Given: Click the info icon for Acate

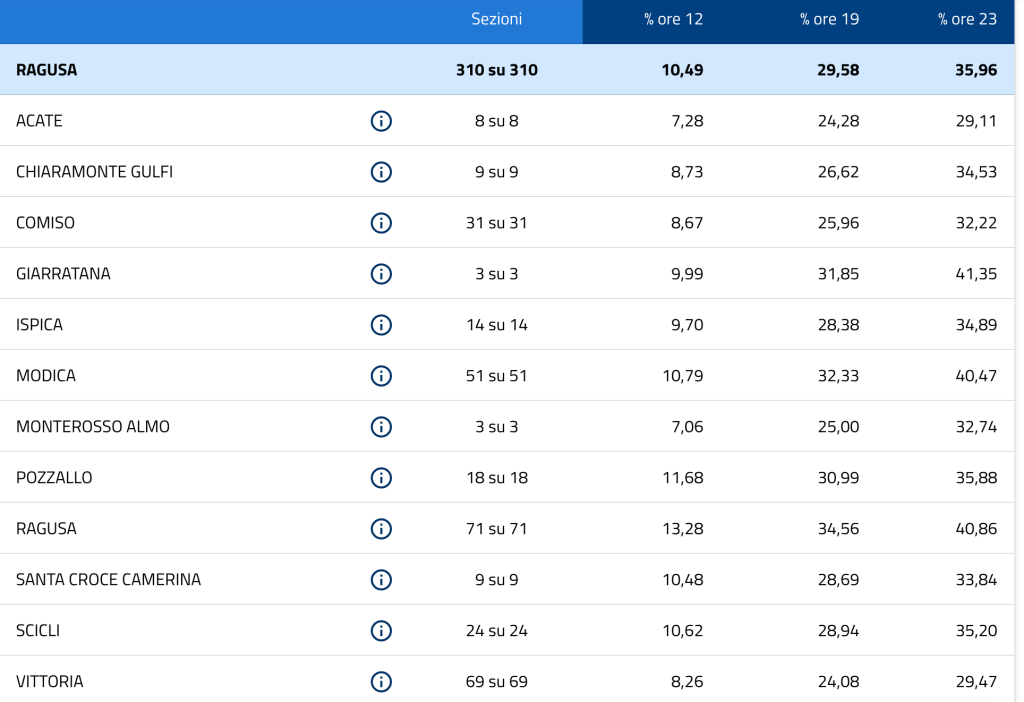Looking at the screenshot, I should (381, 121).
